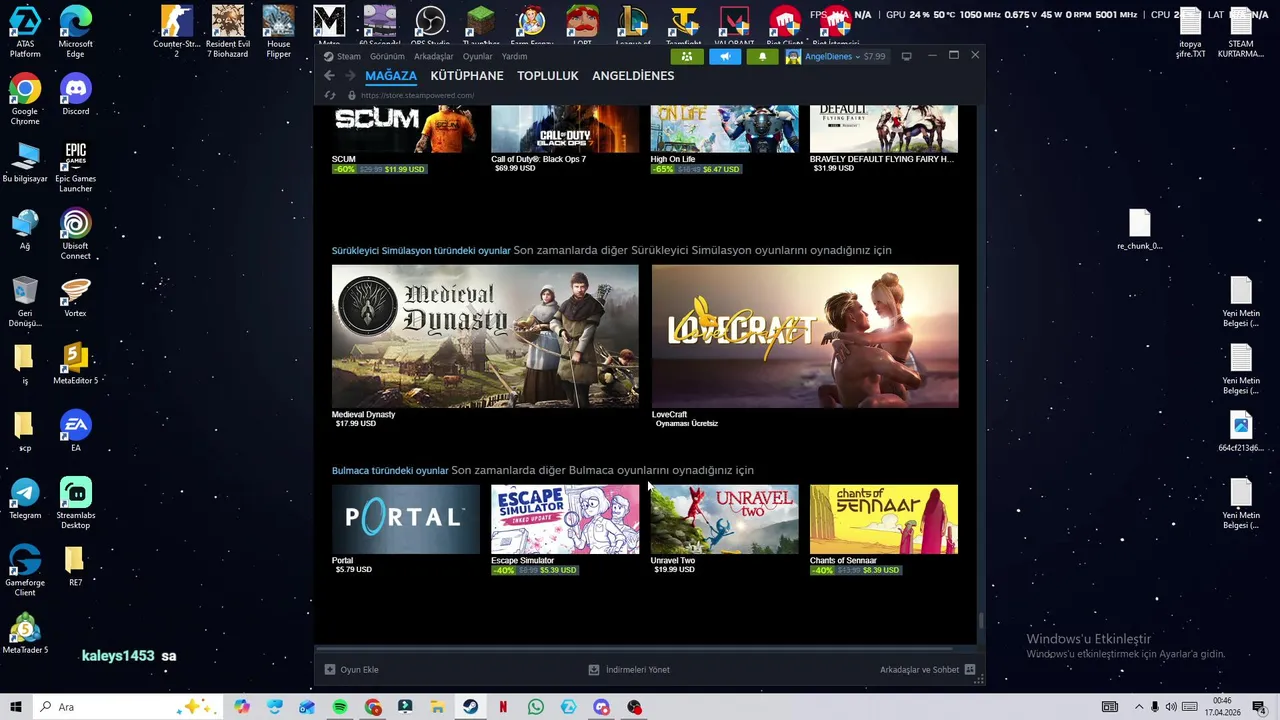Select the Epic Games Launcher desktop icon
Image resolution: width=1280 pixels, height=720 pixels.
pyautogui.click(x=76, y=167)
